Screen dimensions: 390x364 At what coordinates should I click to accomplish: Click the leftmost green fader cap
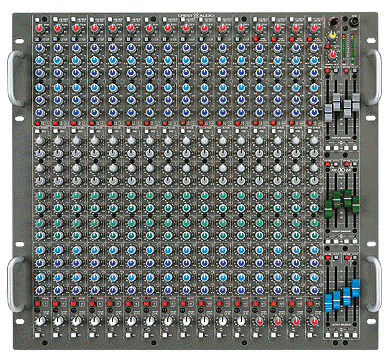point(328,209)
